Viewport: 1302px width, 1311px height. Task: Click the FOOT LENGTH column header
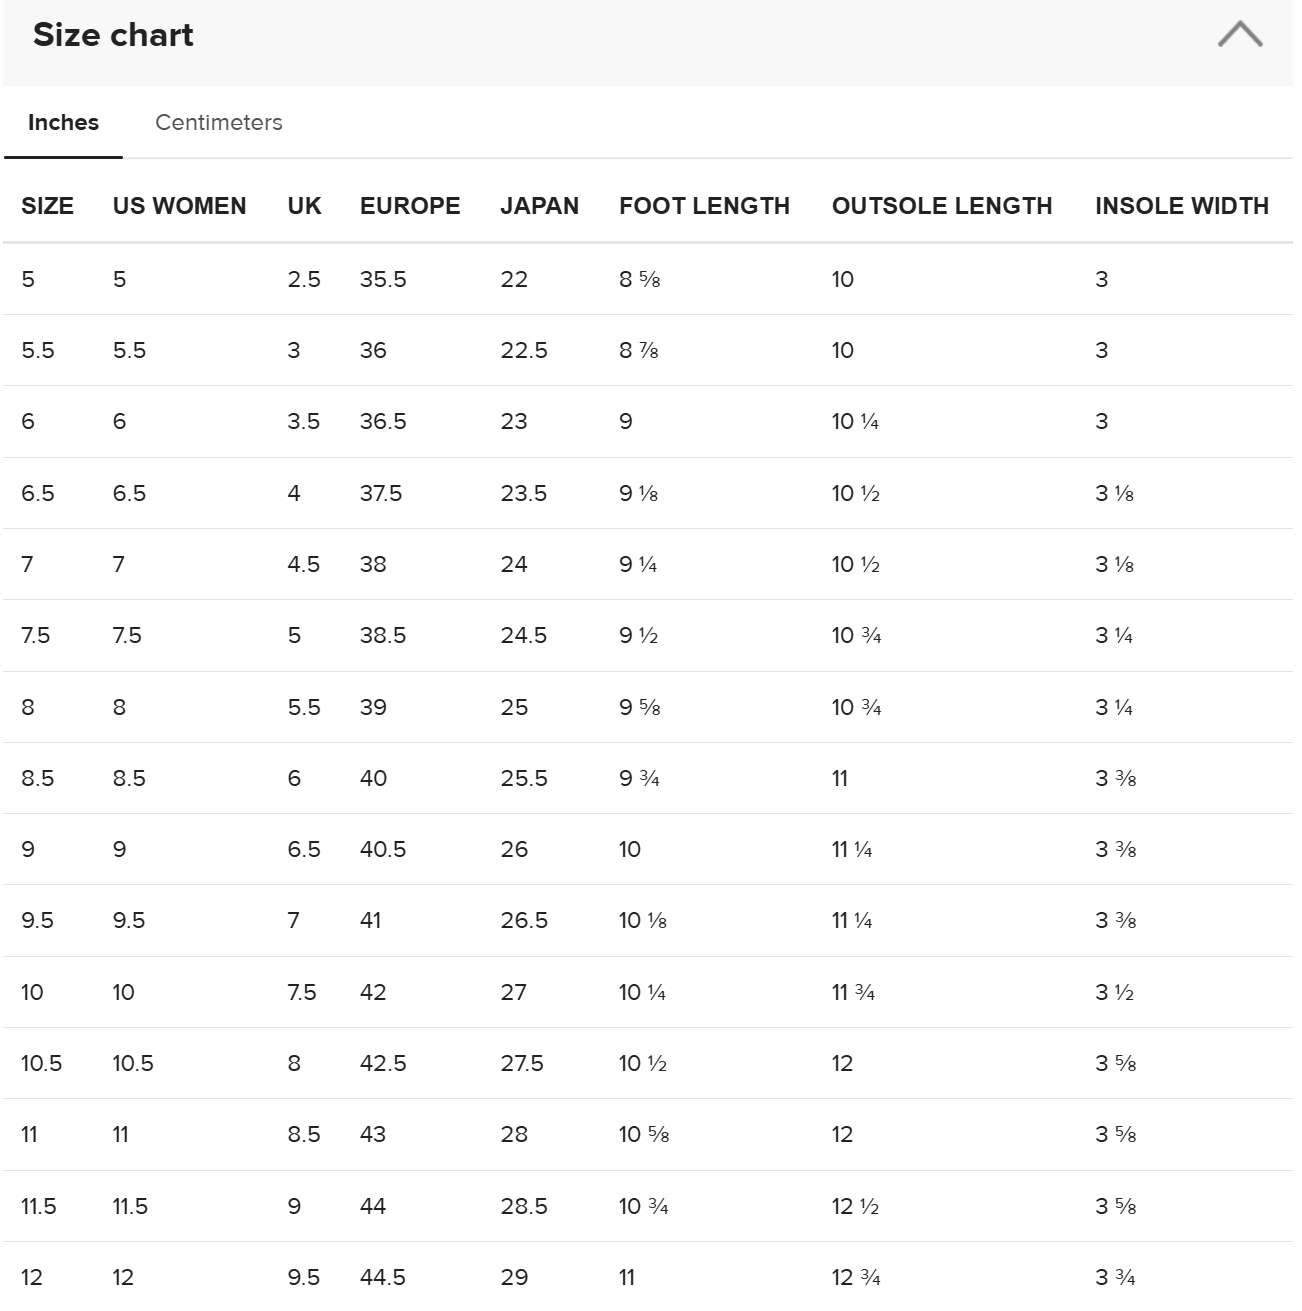pyautogui.click(x=704, y=206)
